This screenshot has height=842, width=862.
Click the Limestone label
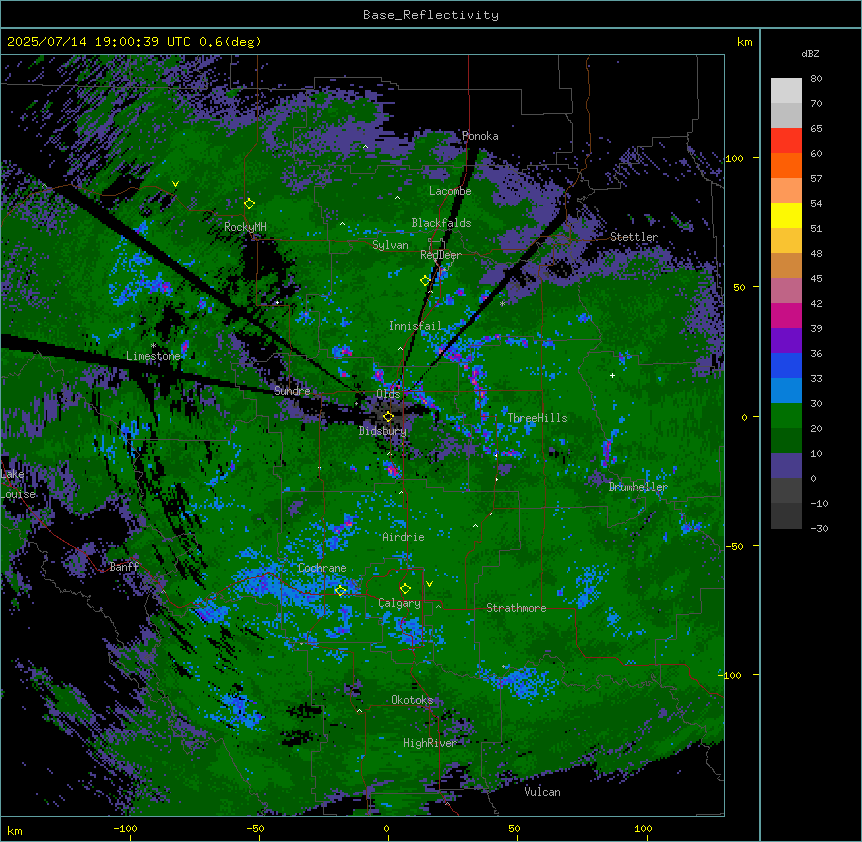point(153,356)
